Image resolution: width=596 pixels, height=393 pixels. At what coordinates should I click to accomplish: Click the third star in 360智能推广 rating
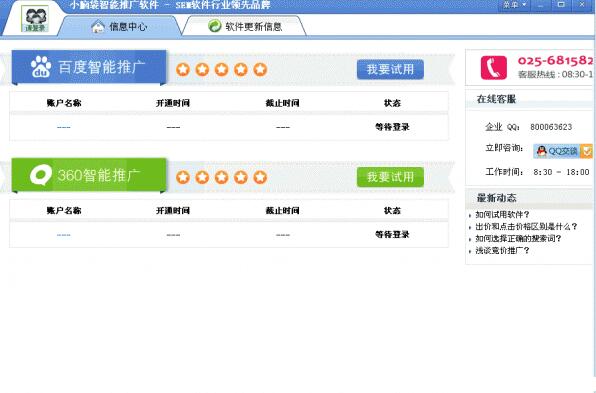pos(222,177)
